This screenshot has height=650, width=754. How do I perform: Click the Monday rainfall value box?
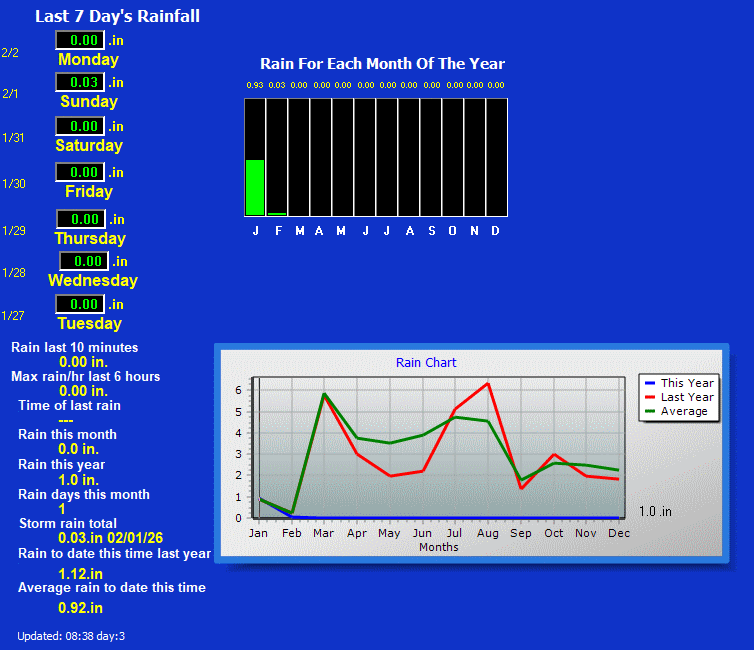(80, 40)
